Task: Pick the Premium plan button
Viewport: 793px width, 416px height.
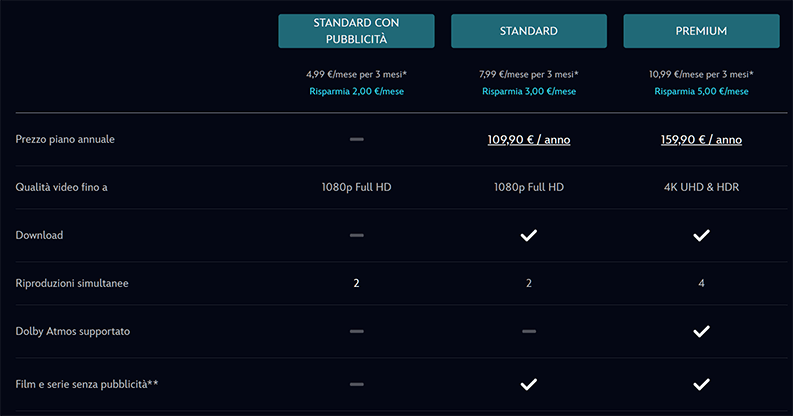Action: 701,31
